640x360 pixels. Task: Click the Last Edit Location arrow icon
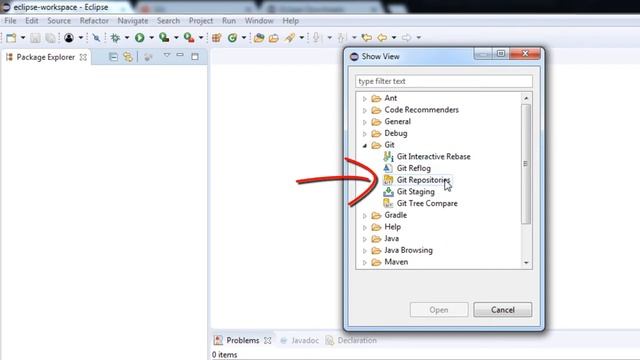(x=367, y=38)
